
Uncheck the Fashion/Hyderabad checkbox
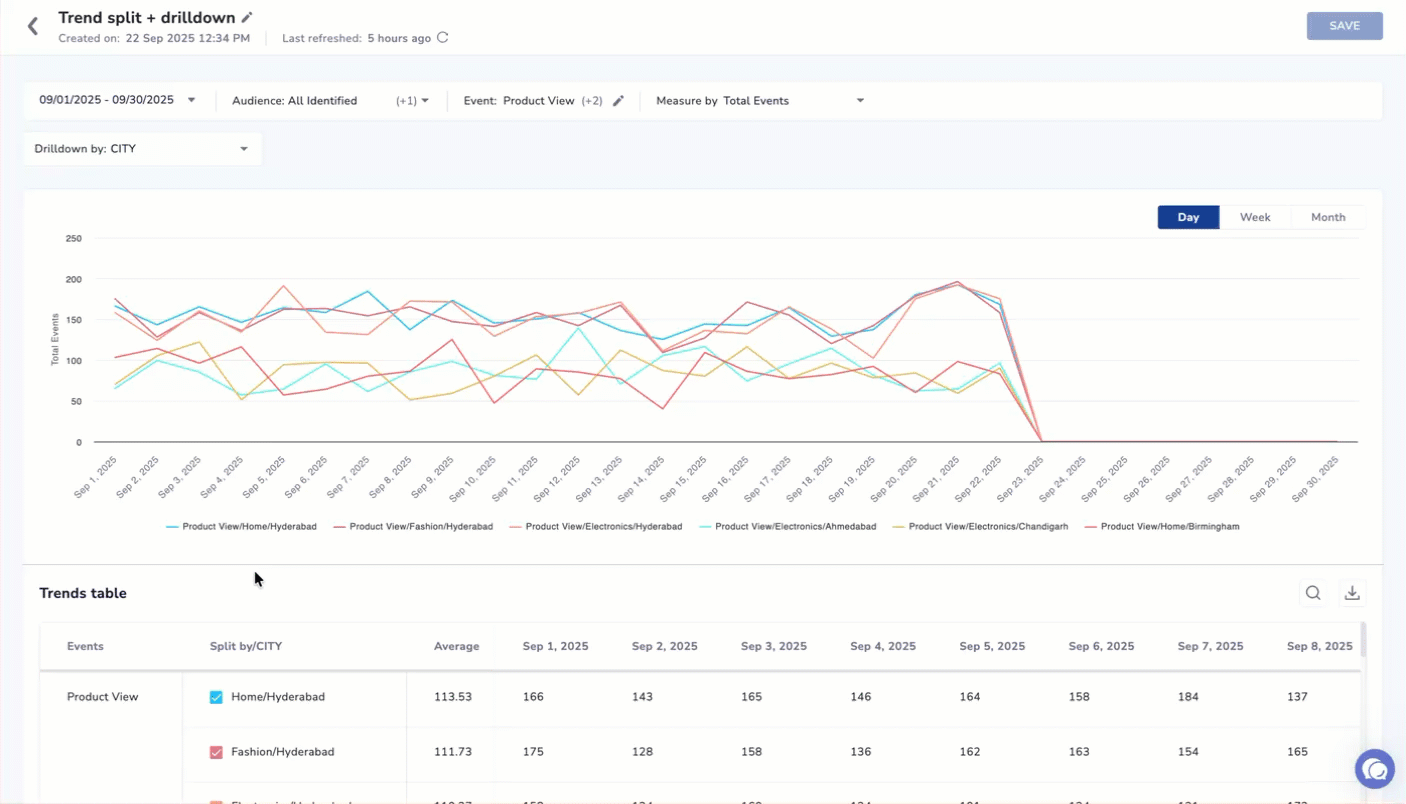[x=216, y=752]
